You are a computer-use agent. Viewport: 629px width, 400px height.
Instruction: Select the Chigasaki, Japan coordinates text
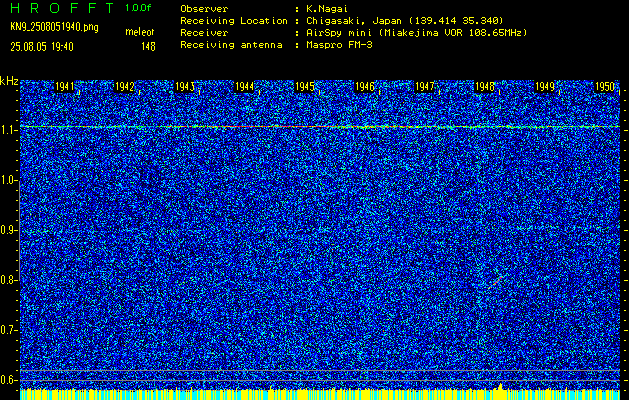click(405, 20)
